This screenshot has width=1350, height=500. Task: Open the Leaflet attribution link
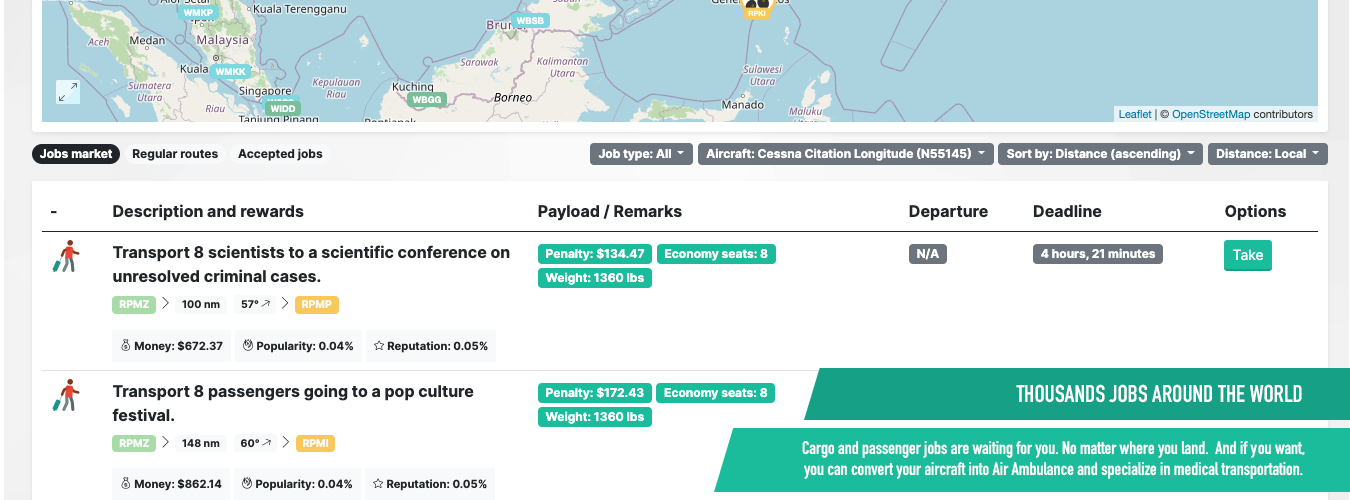click(1134, 114)
